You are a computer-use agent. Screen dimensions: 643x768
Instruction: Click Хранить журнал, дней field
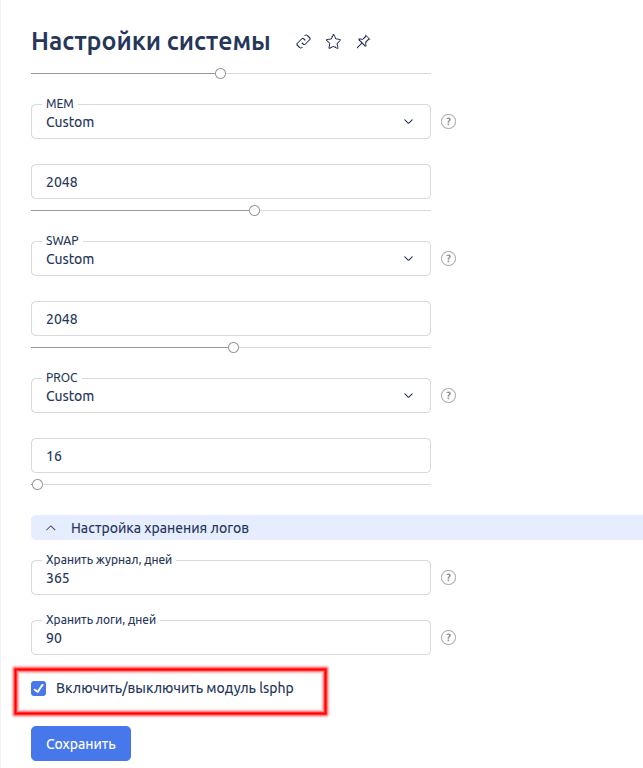pyautogui.click(x=231, y=578)
